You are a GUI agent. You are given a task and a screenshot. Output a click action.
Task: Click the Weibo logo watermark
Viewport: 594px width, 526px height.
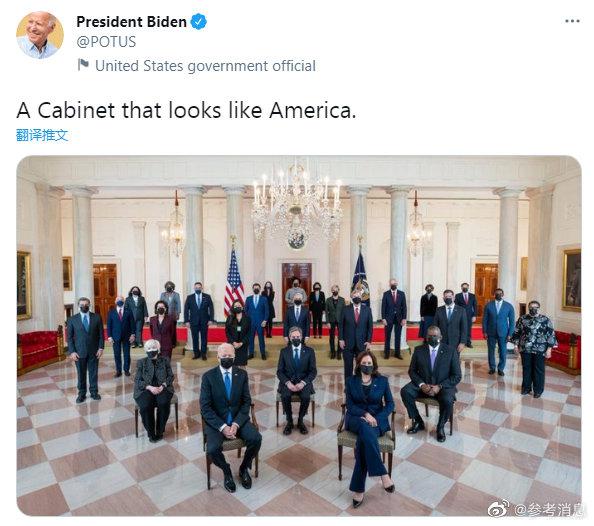(x=498, y=509)
